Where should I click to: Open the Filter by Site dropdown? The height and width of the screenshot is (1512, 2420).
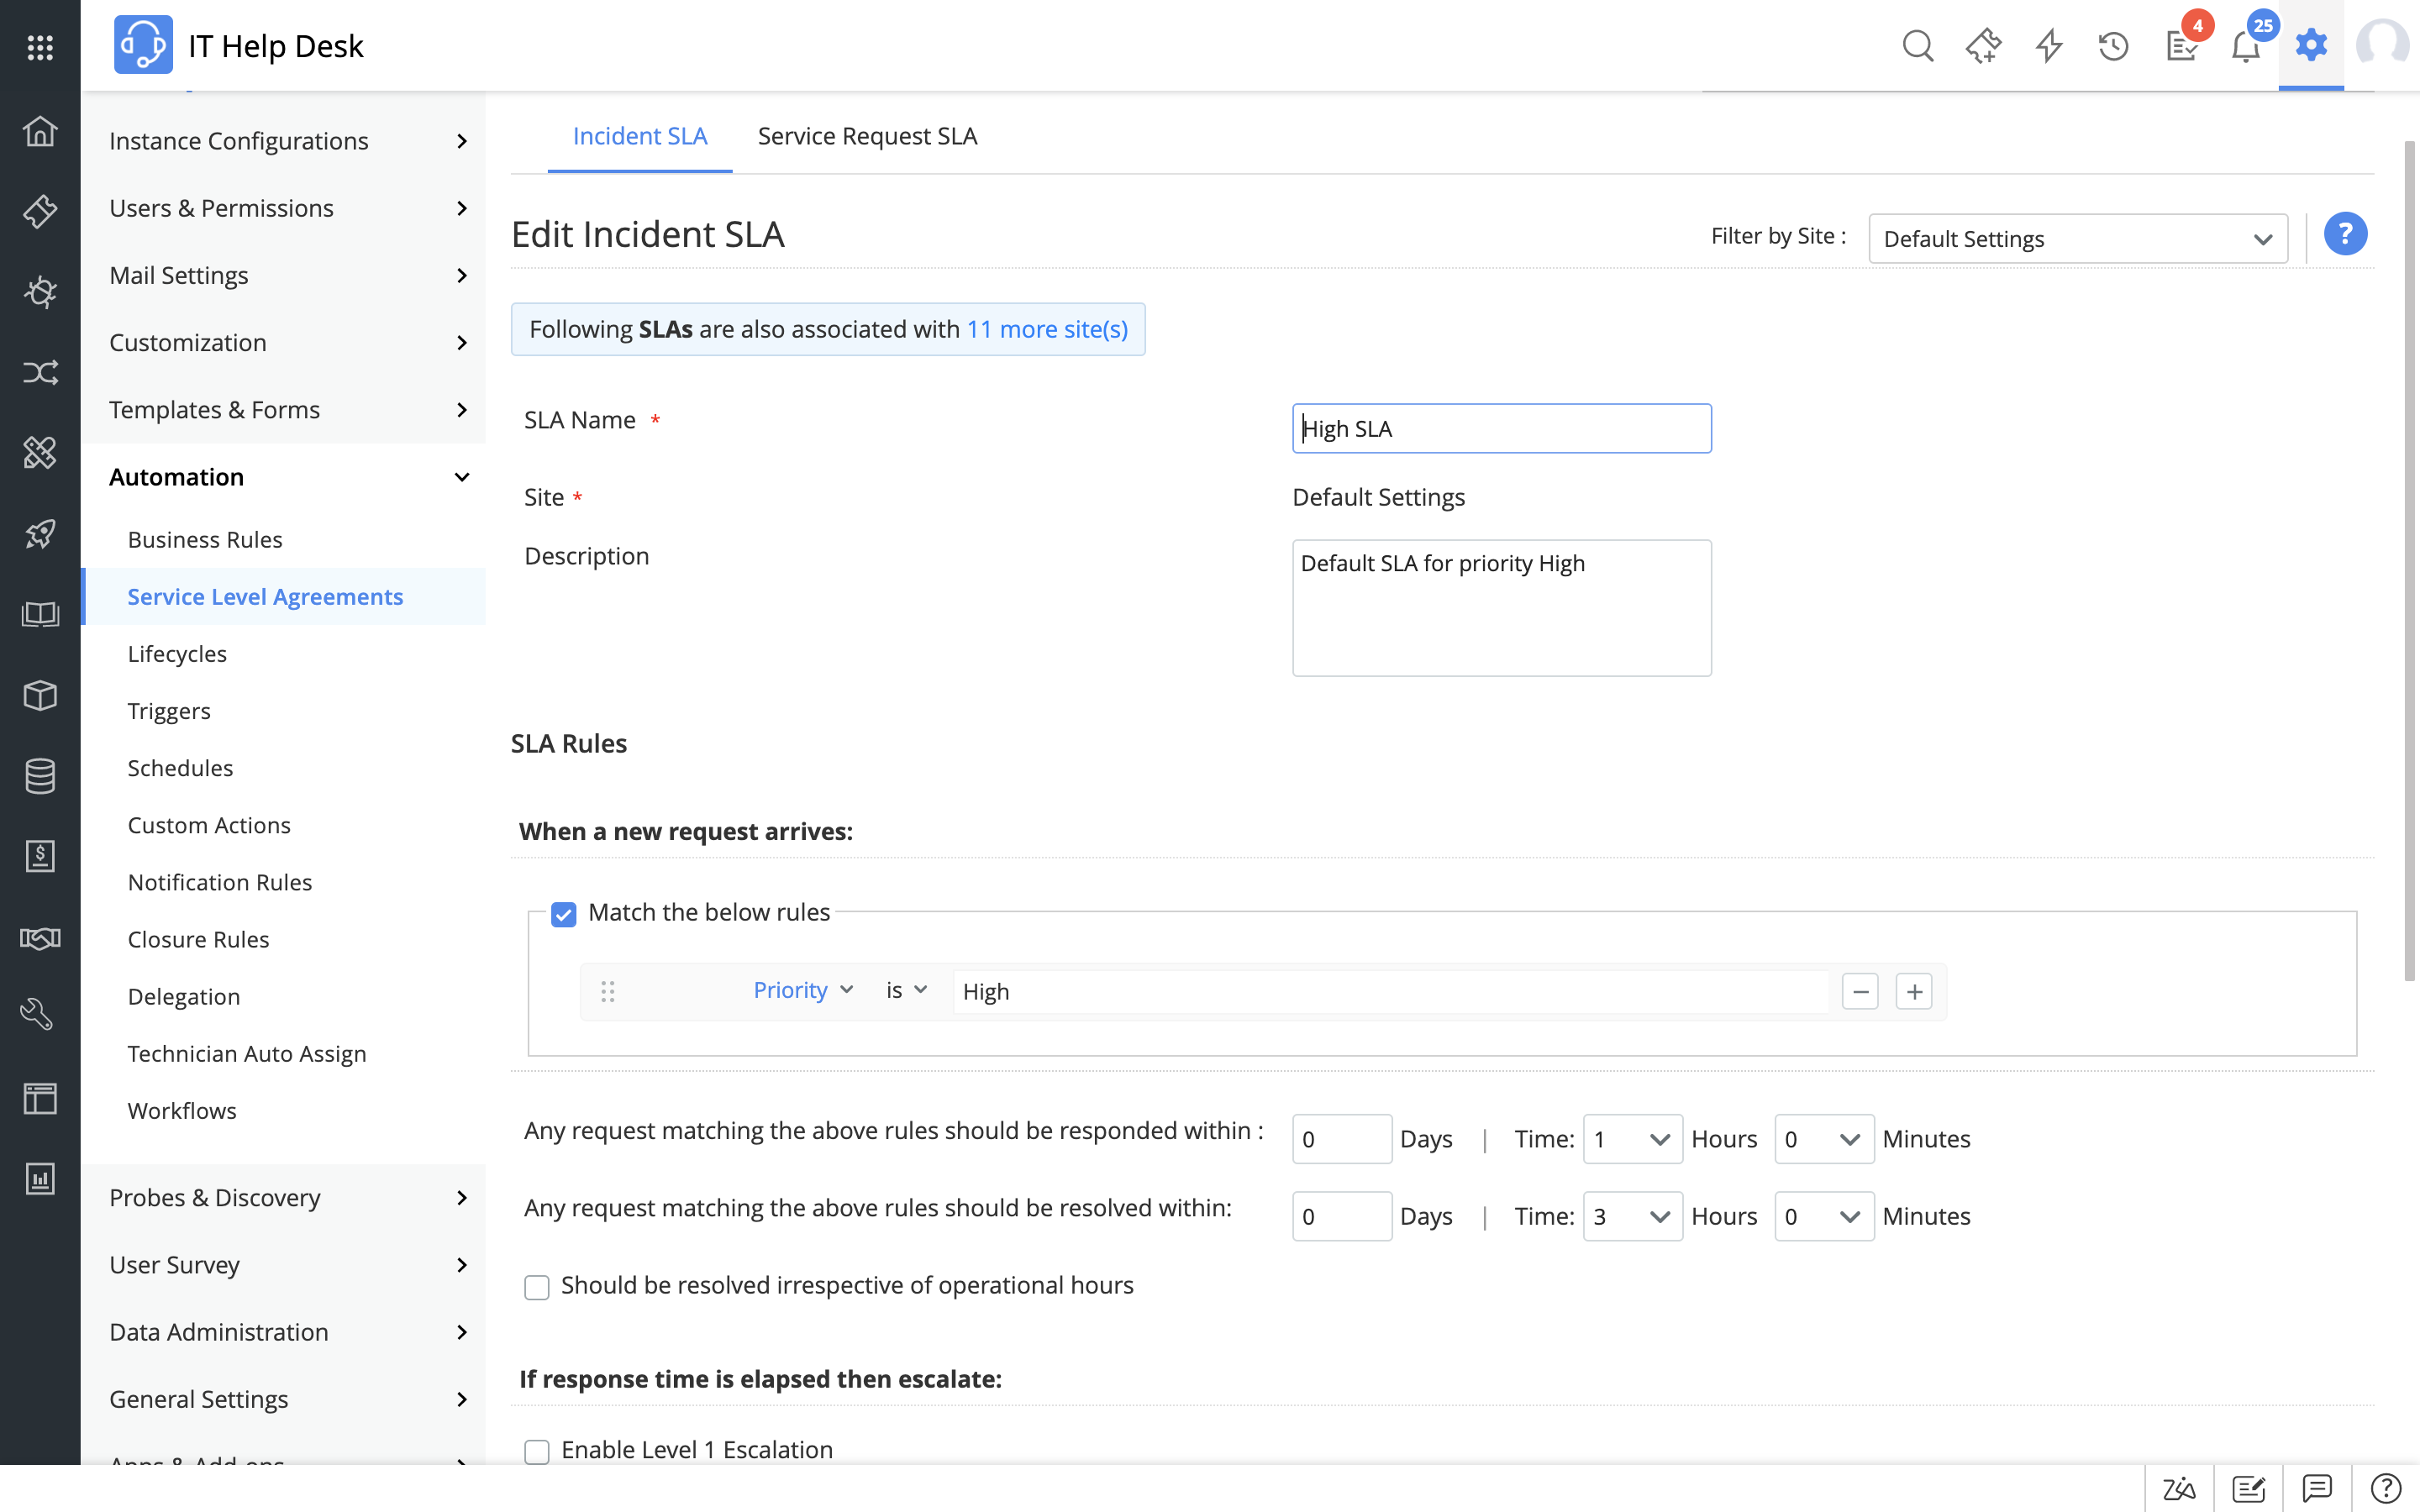coord(2077,238)
